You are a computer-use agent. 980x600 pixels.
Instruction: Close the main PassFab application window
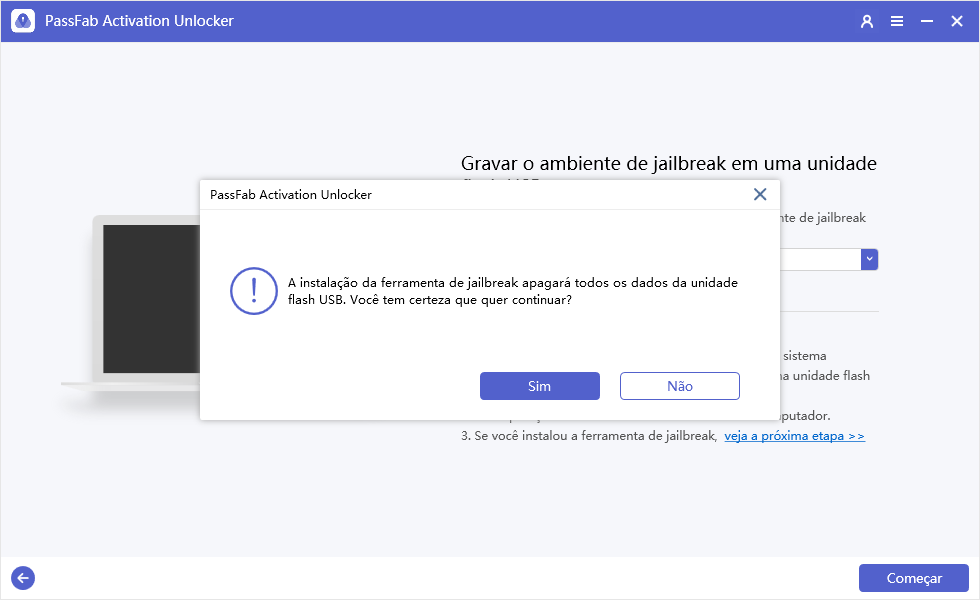(957, 21)
